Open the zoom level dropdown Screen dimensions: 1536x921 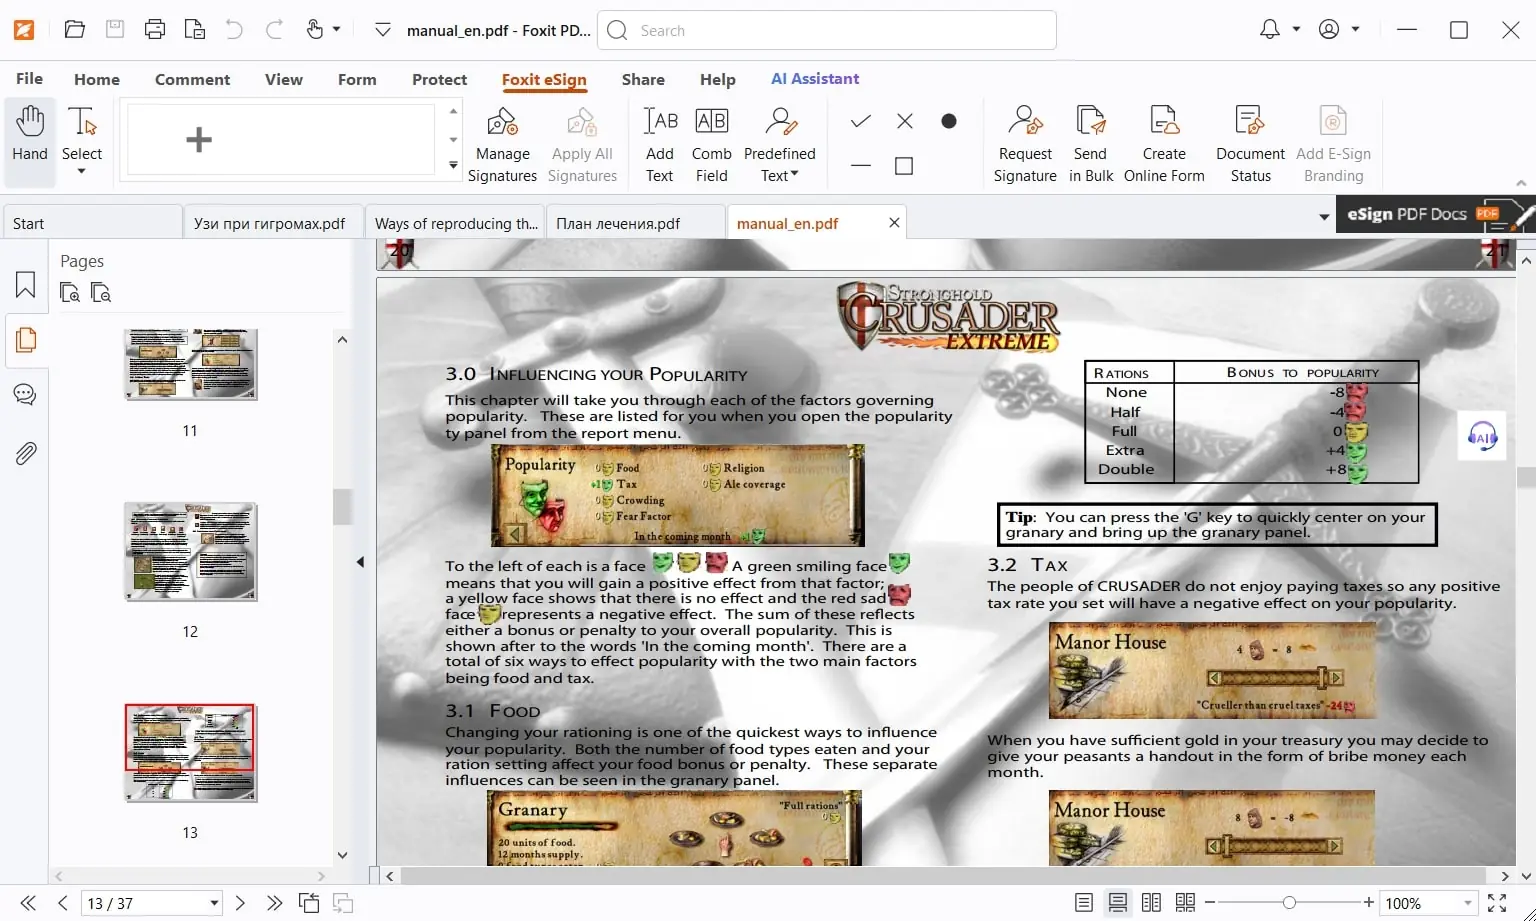pyautogui.click(x=1468, y=903)
